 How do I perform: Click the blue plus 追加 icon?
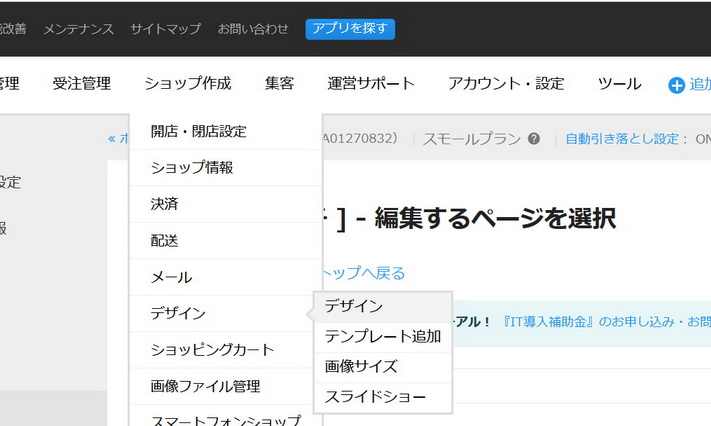[676, 85]
